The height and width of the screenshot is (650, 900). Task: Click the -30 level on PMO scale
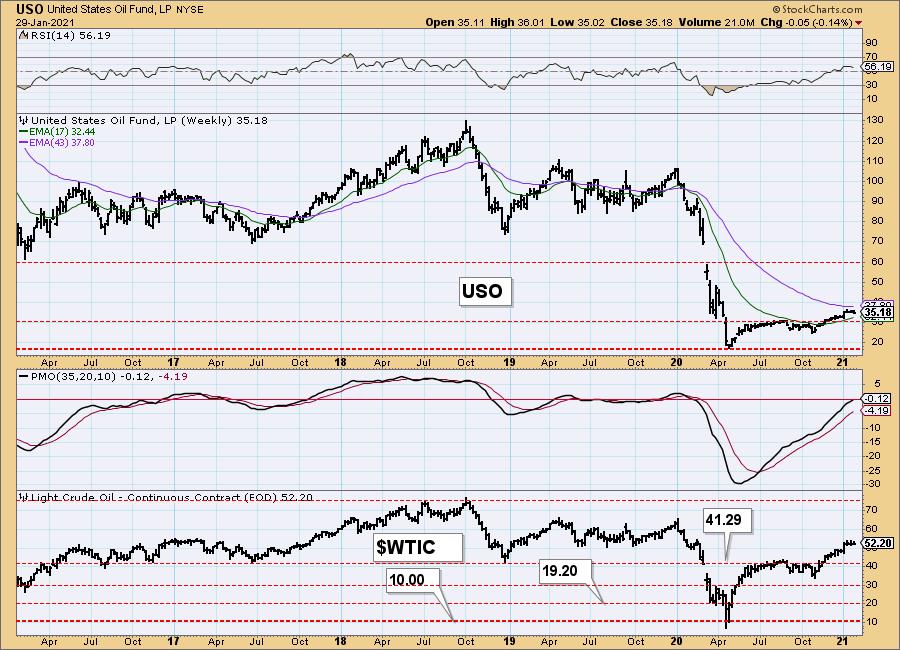[872, 484]
